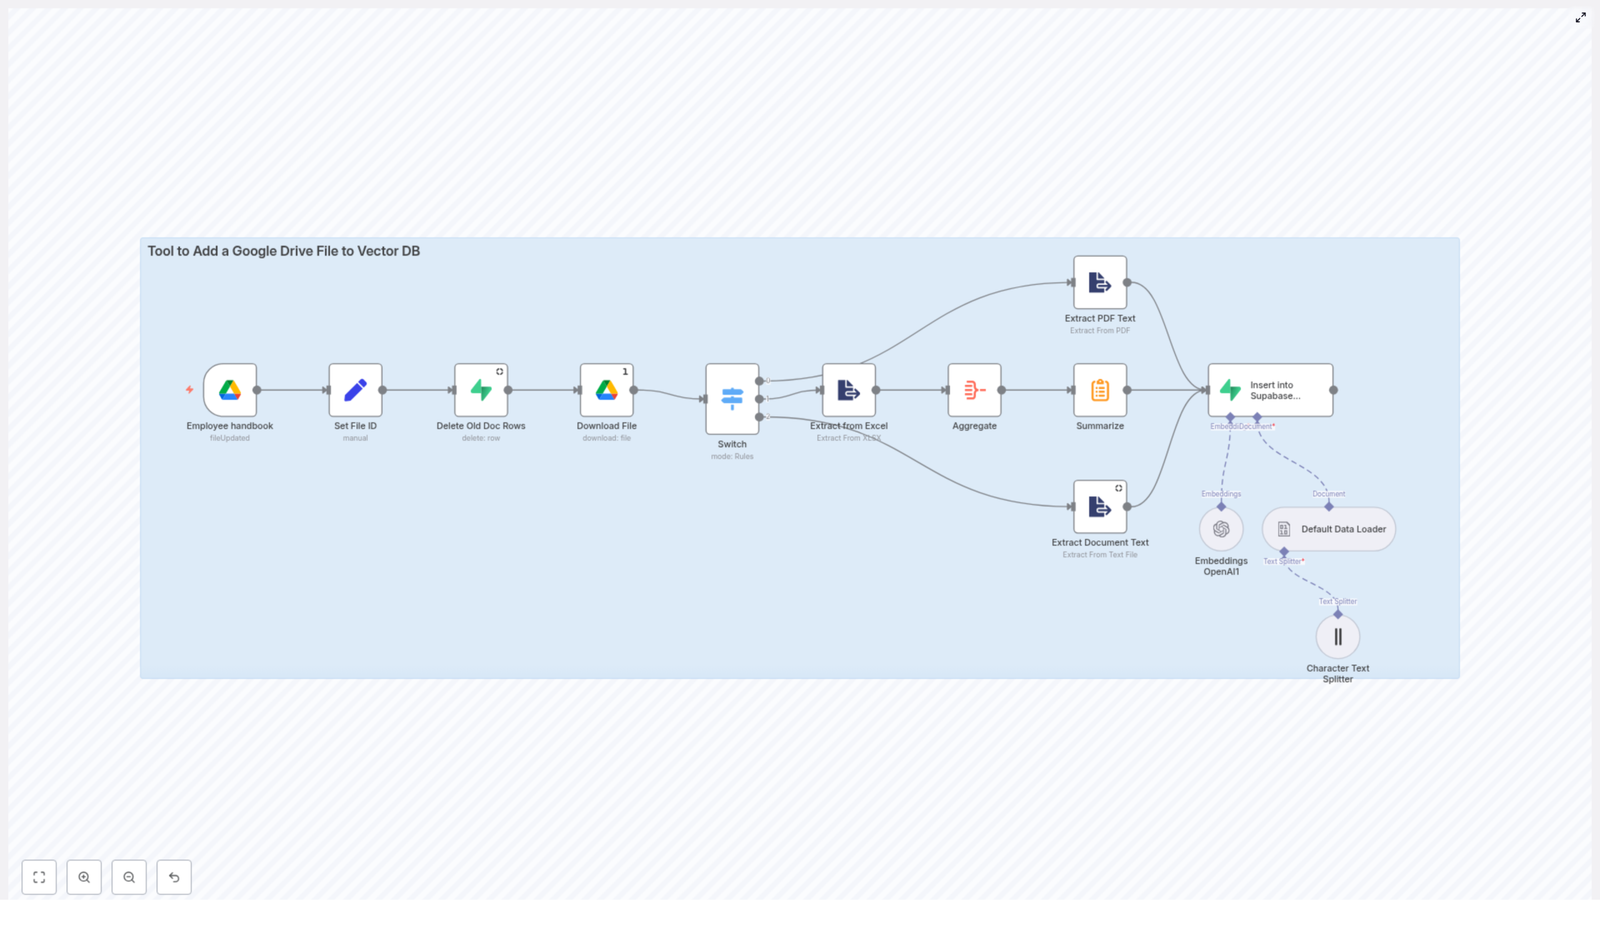Click the workflow title text
Image resolution: width=1600 pixels, height=938 pixels.
pos(284,251)
